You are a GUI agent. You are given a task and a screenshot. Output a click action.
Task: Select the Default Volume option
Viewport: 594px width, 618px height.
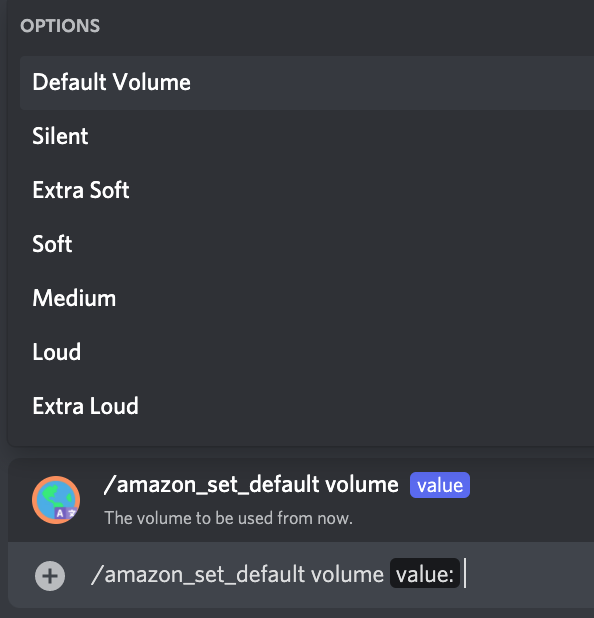click(307, 82)
